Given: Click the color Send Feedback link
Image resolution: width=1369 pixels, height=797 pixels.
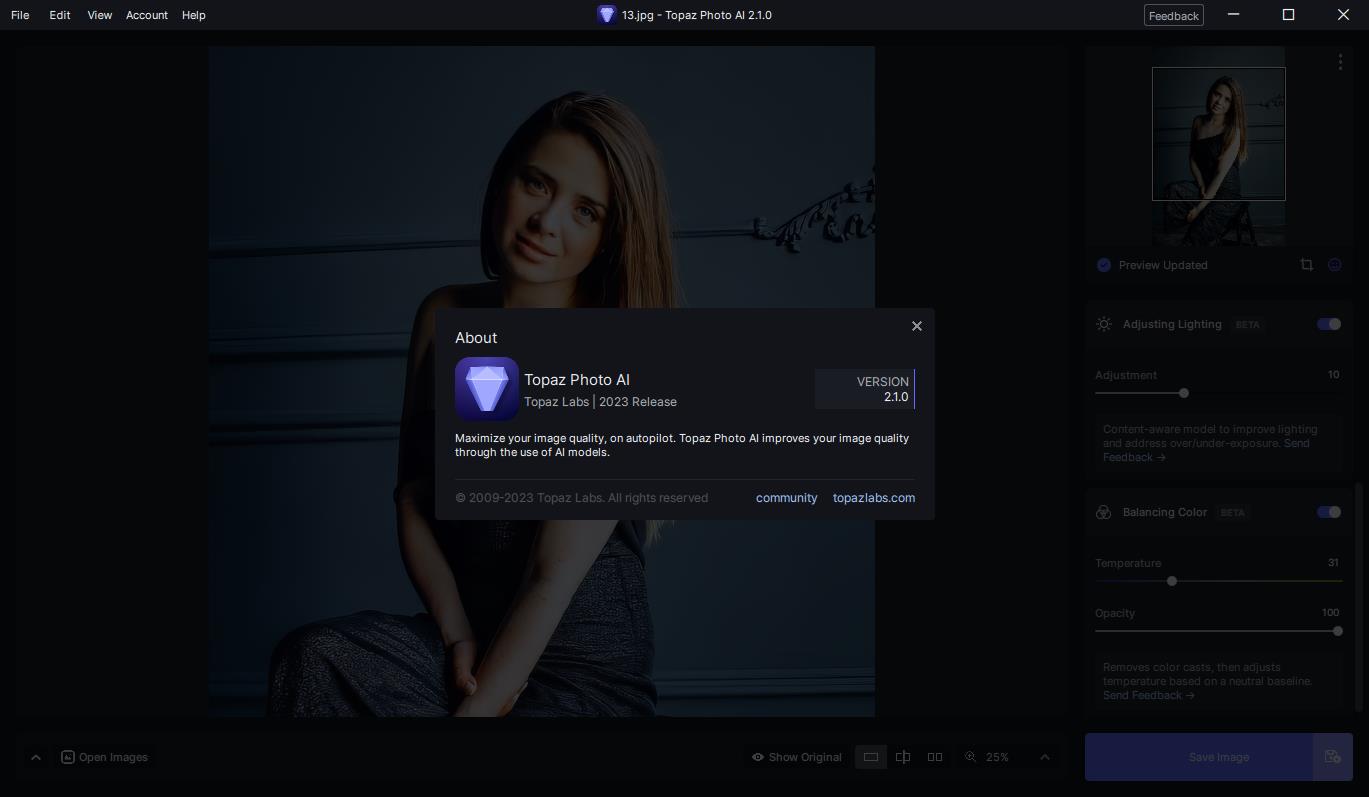Looking at the screenshot, I should point(1148,695).
